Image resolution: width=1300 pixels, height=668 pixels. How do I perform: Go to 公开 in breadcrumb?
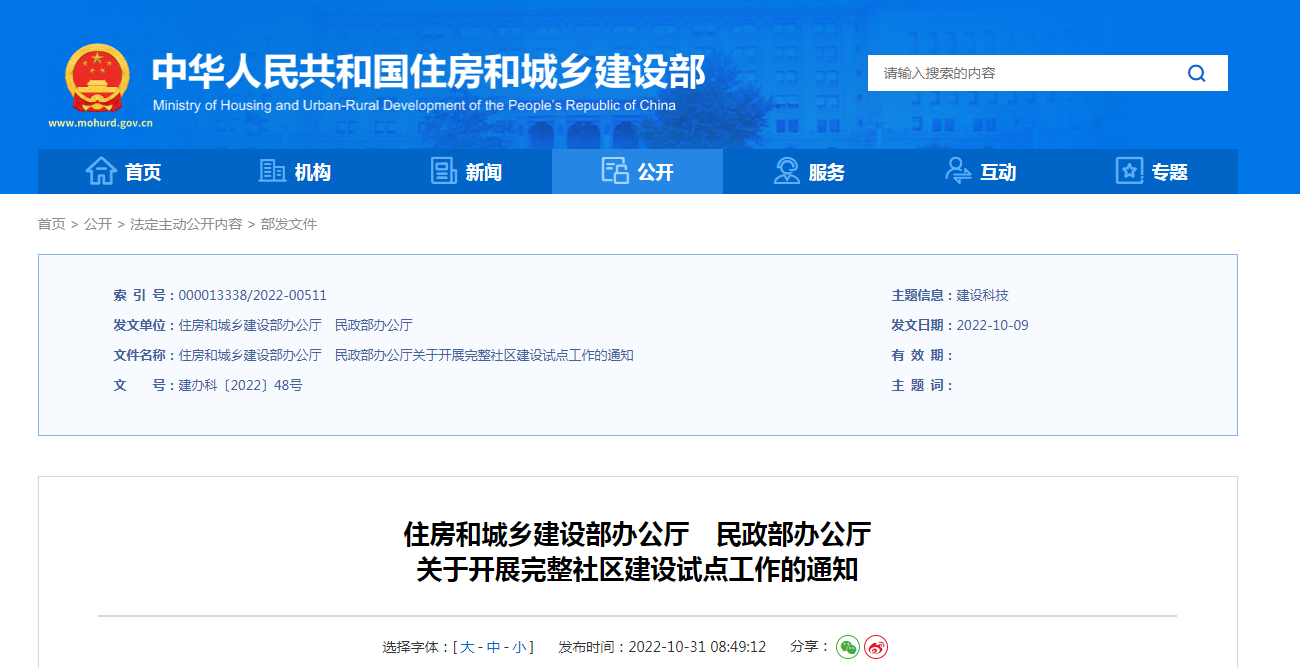point(98,224)
